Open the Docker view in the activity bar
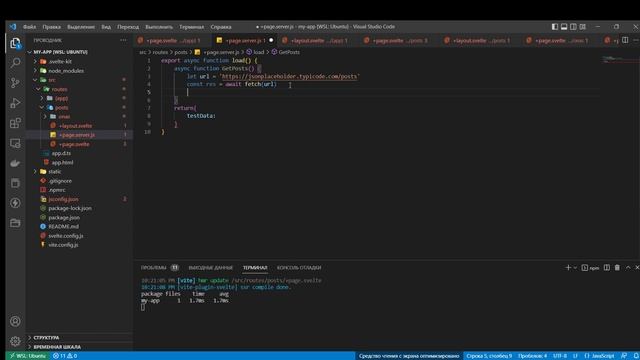This screenshot has height=360, width=640. click(15, 163)
